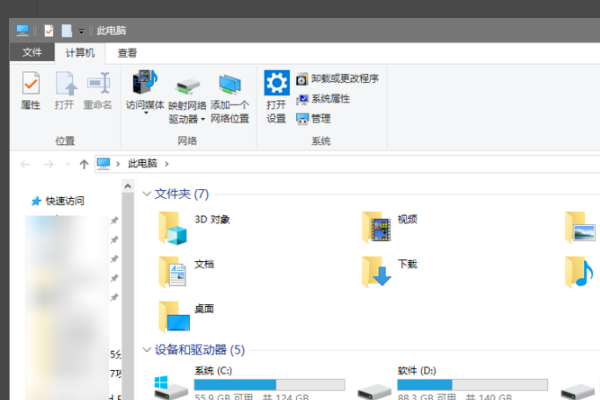600x400 pixels.
Task: Click the Properties (属性) ribbon icon
Action: (x=31, y=90)
